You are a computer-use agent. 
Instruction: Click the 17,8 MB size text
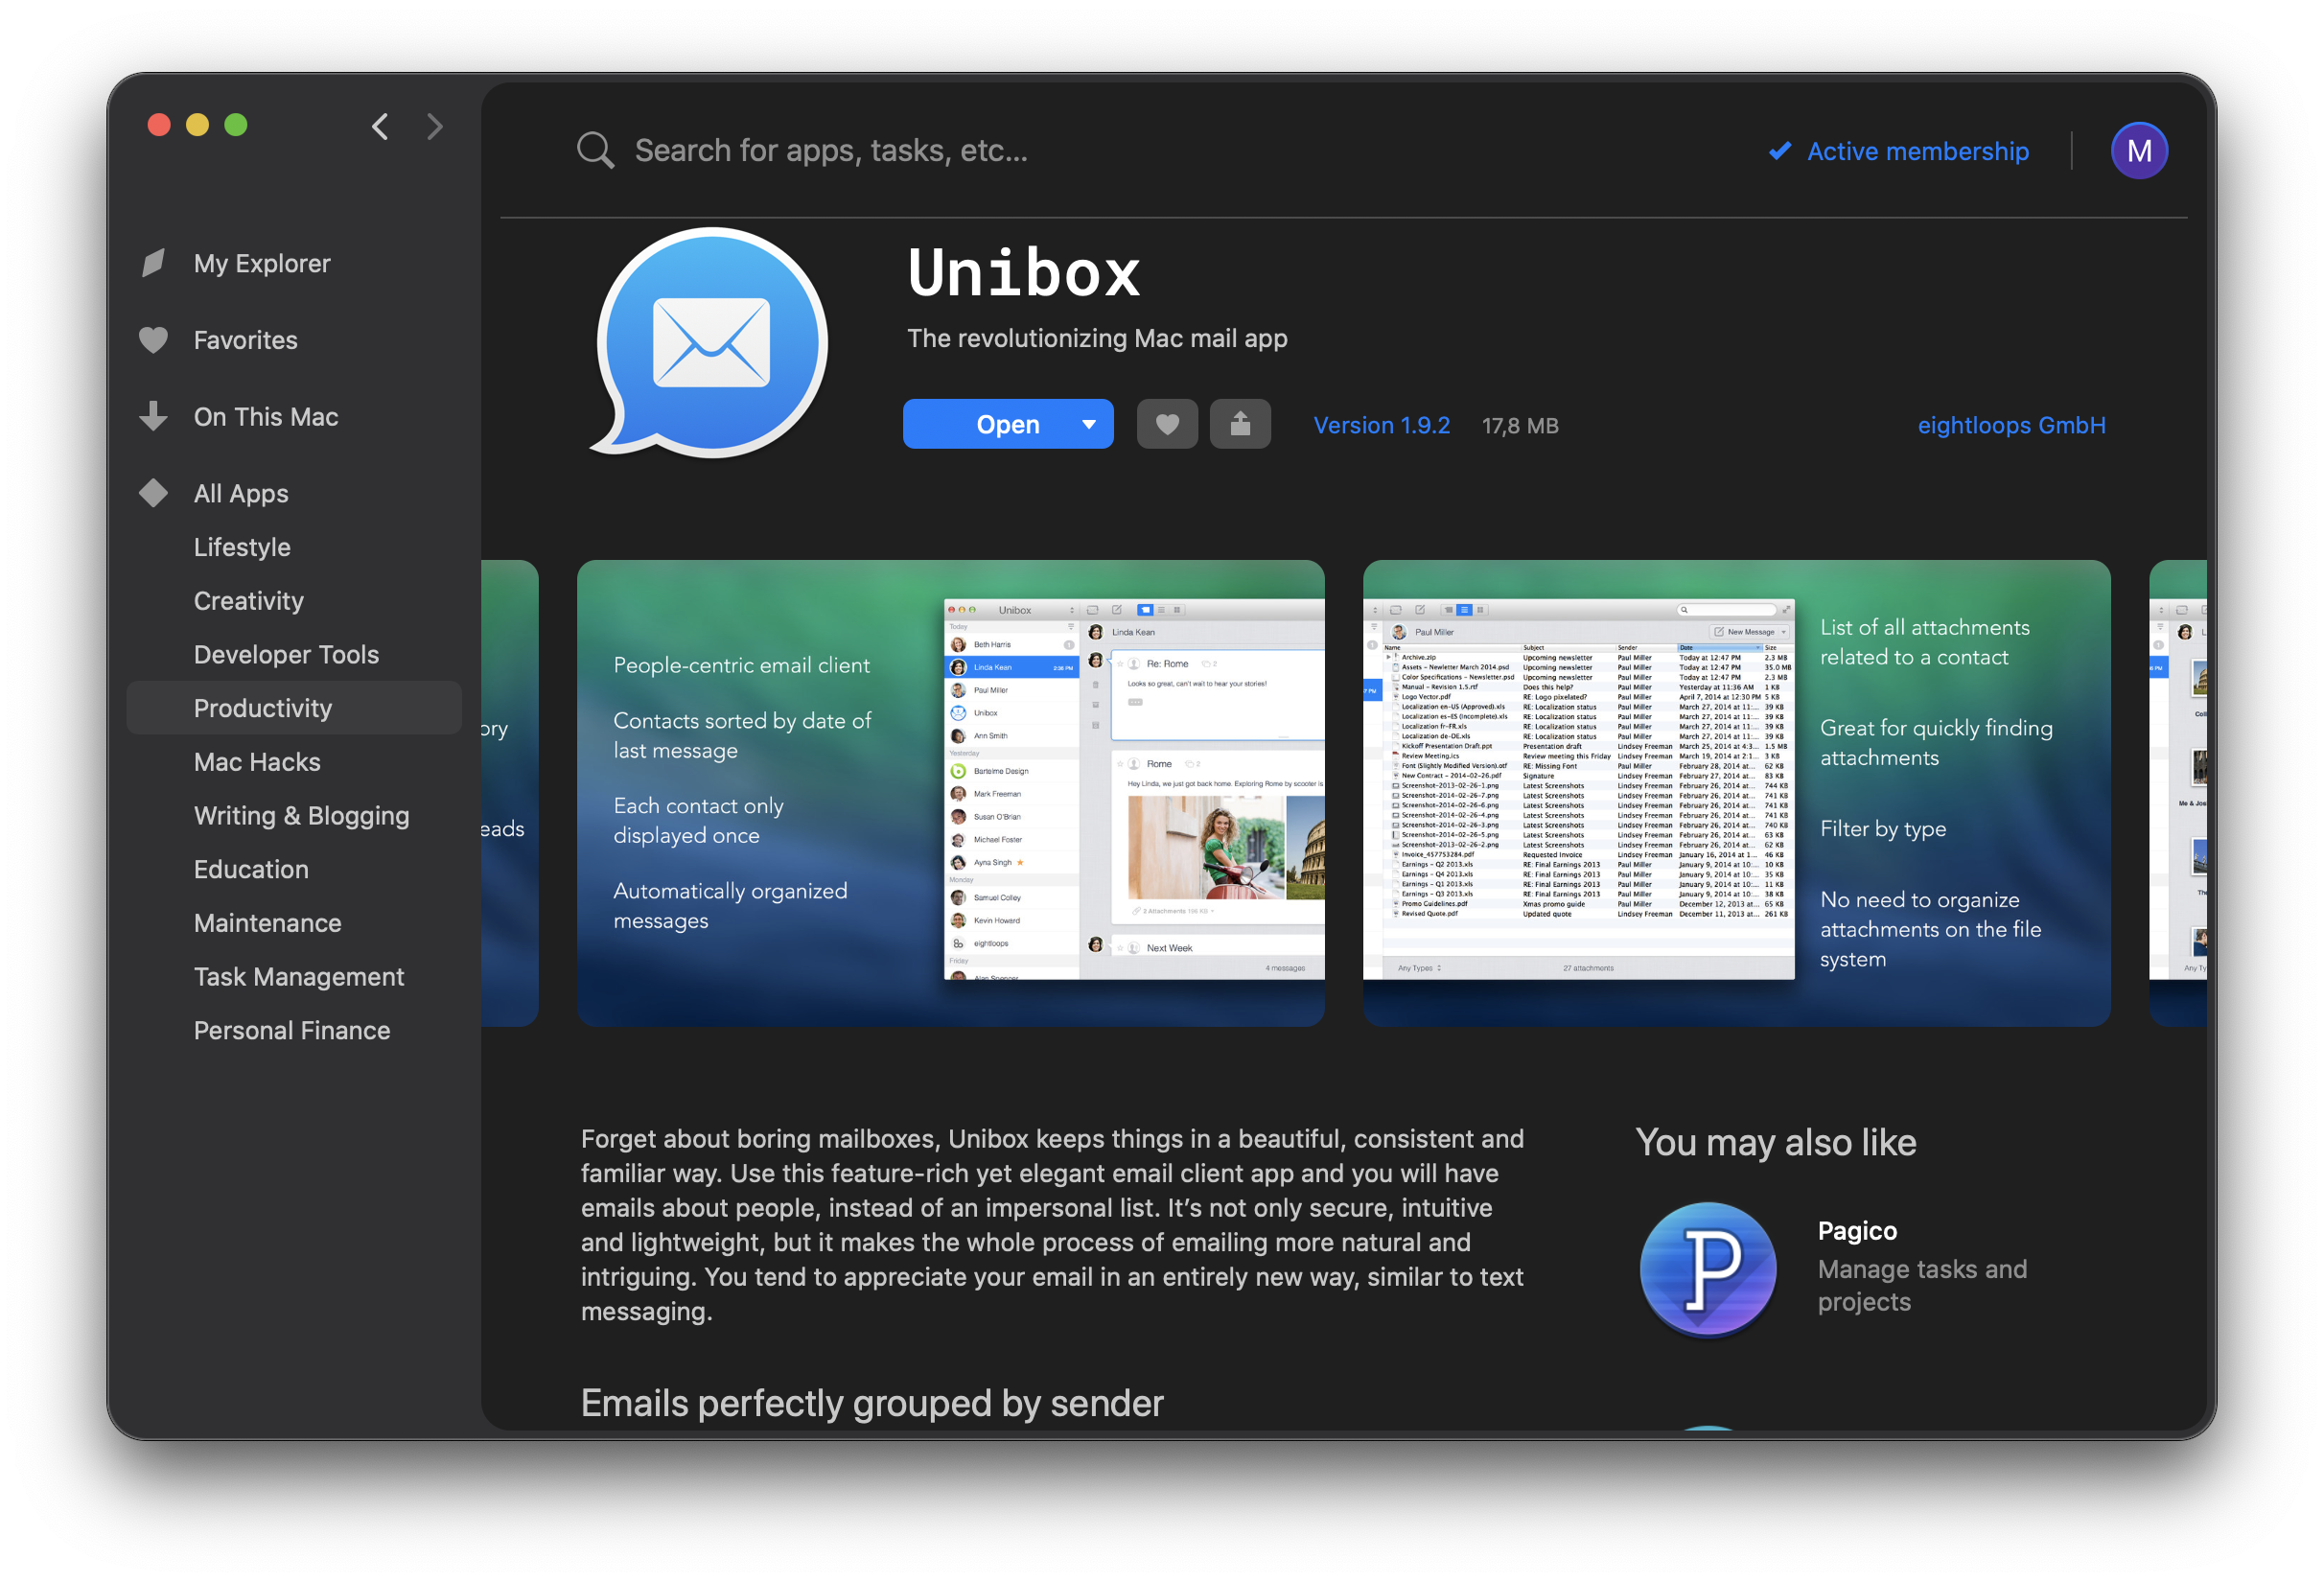tap(1520, 426)
